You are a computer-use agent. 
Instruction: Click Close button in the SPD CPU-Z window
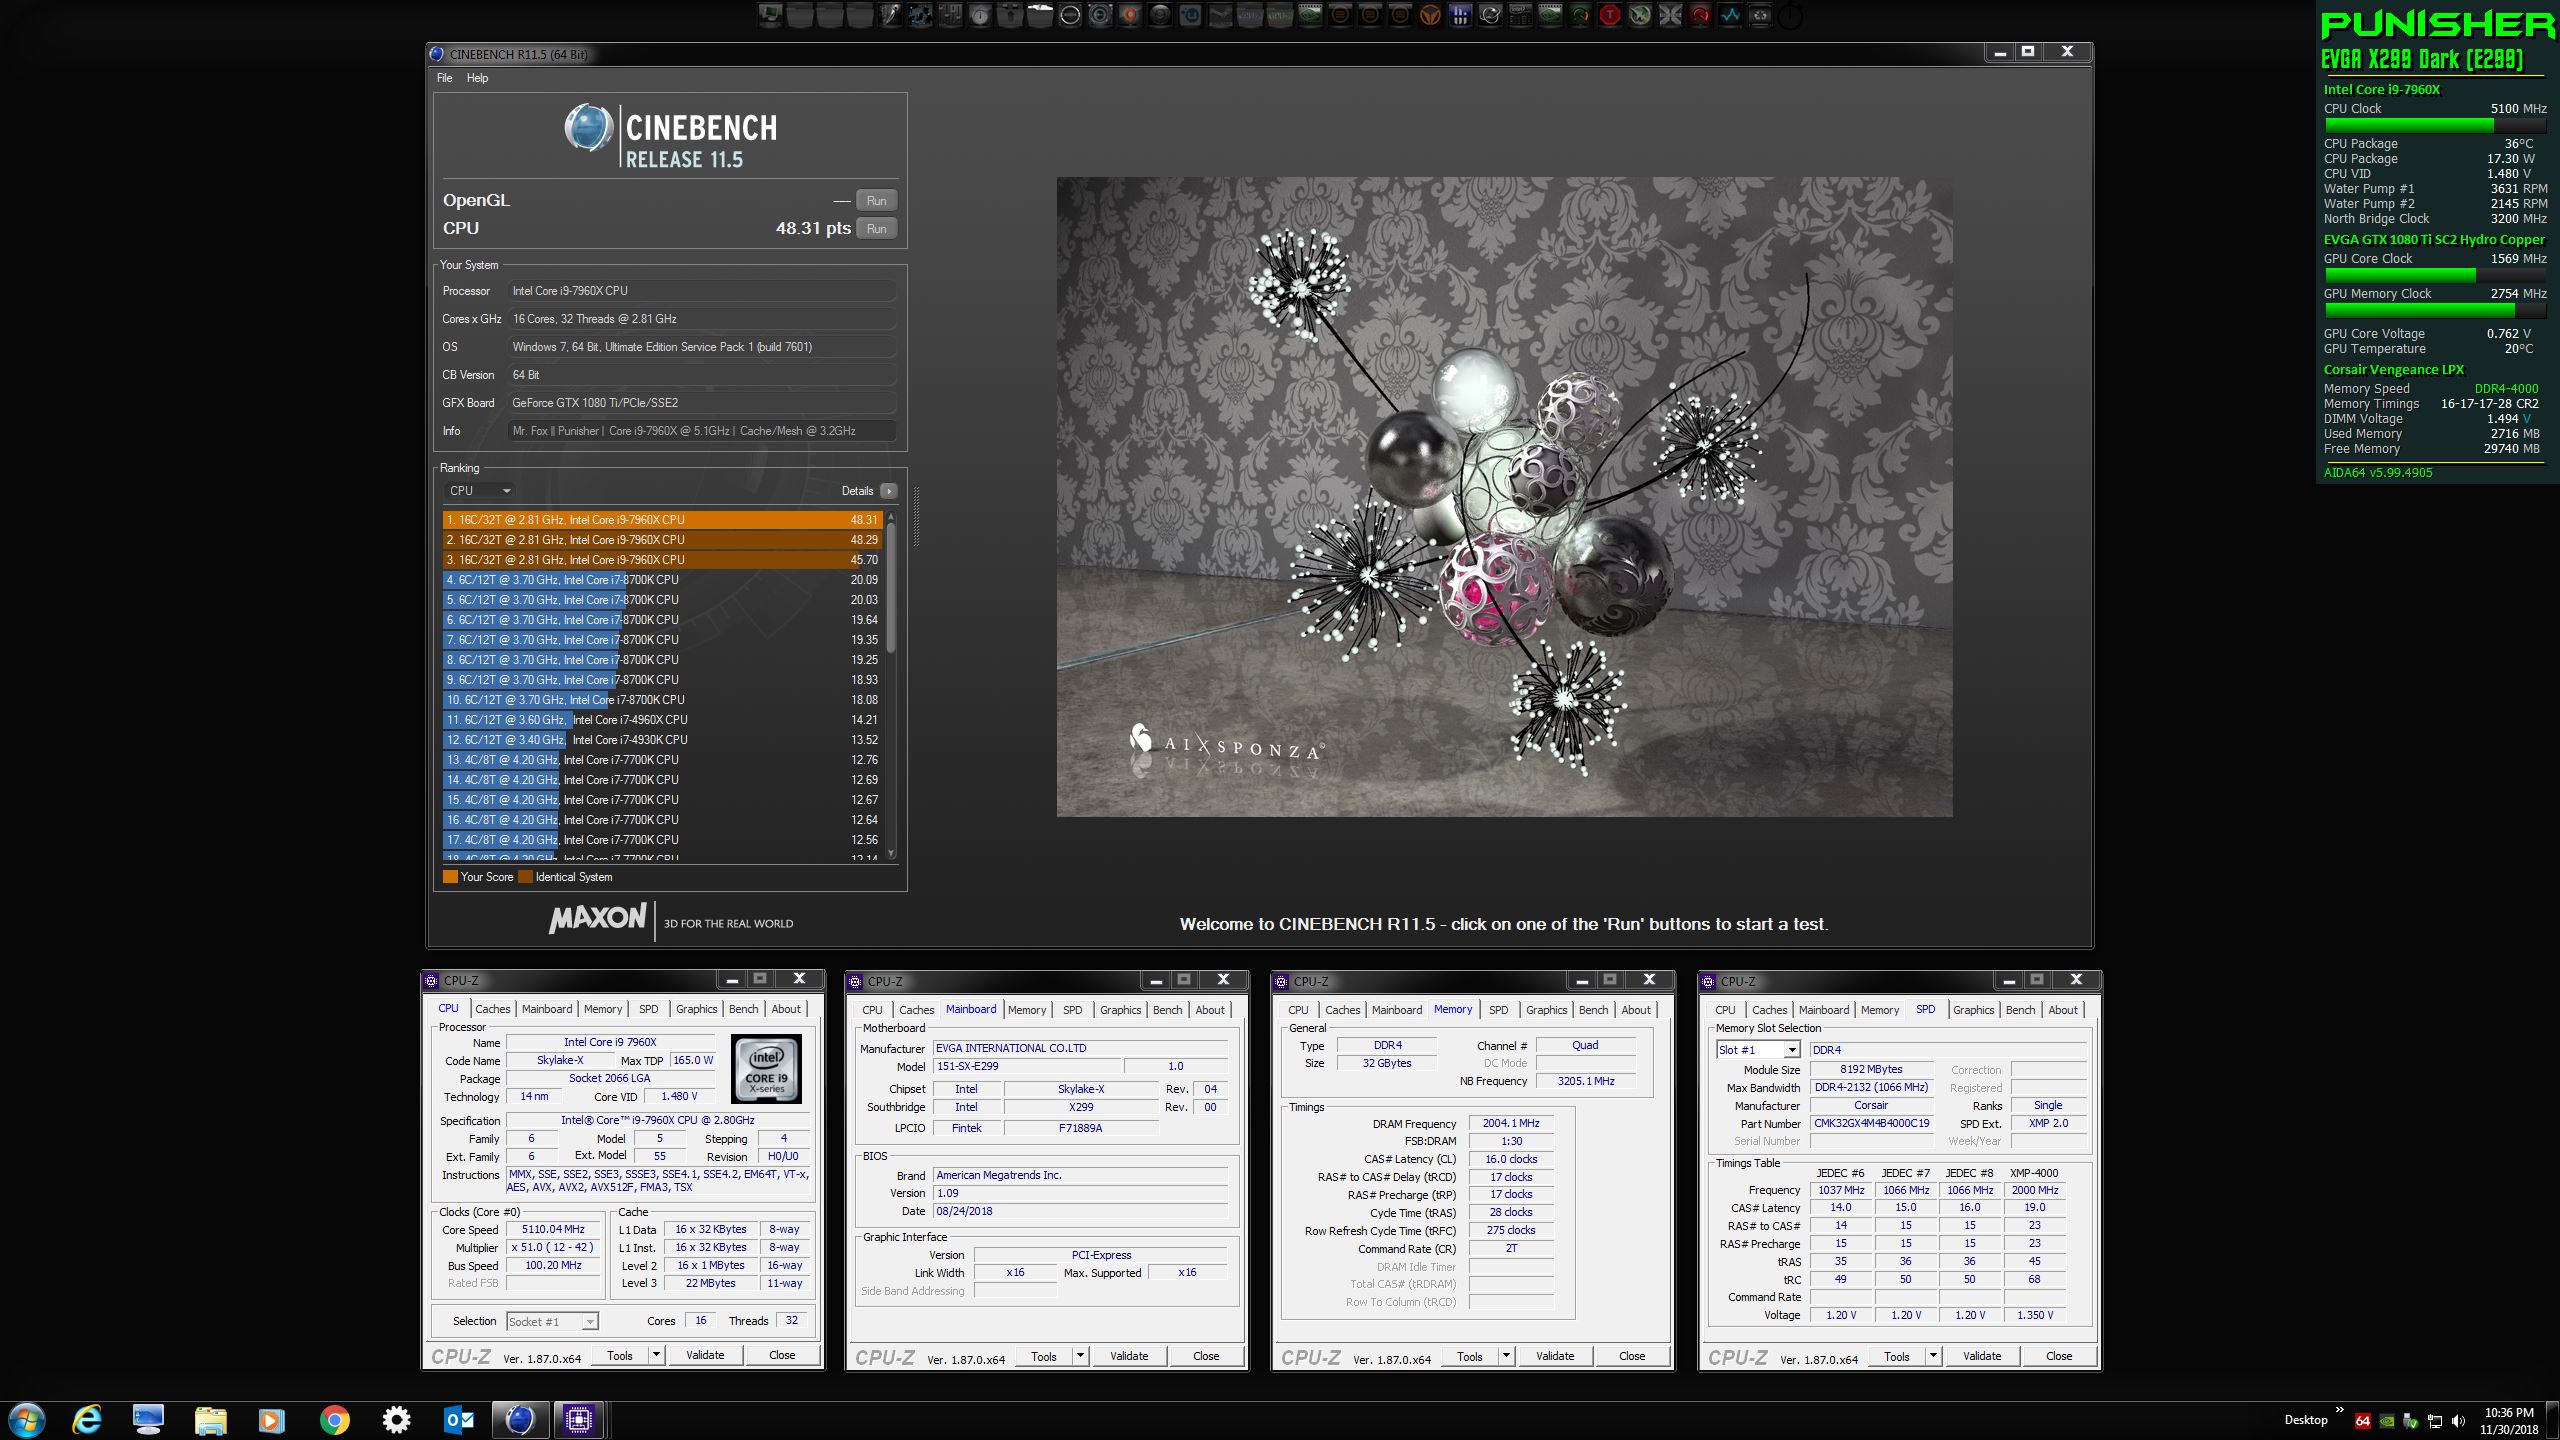point(2059,1357)
